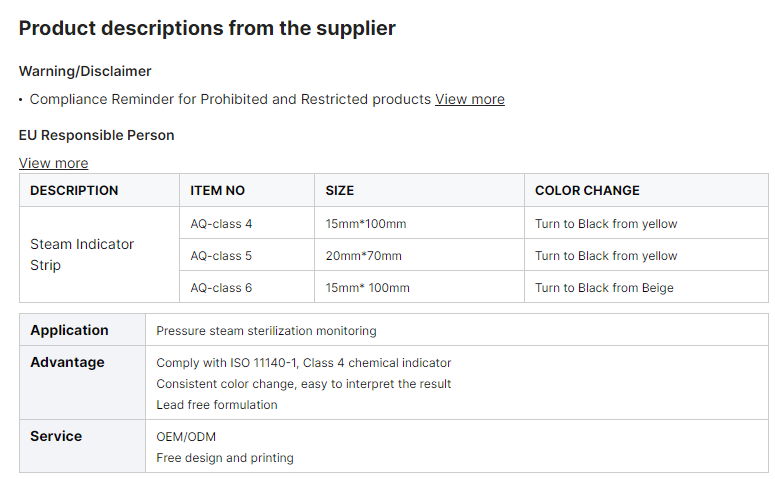The height and width of the screenshot is (479, 775).
Task: Click the OEM/ODM service text
Action: click(186, 437)
